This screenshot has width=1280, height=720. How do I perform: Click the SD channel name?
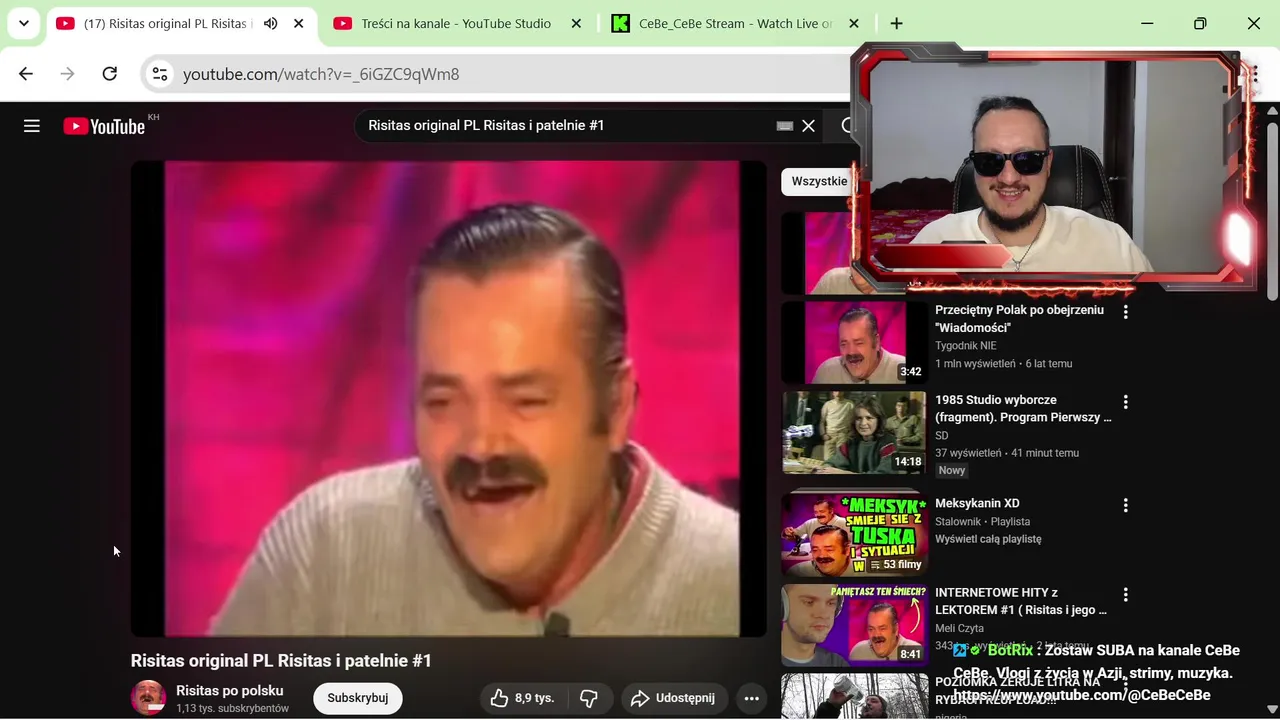[941, 435]
